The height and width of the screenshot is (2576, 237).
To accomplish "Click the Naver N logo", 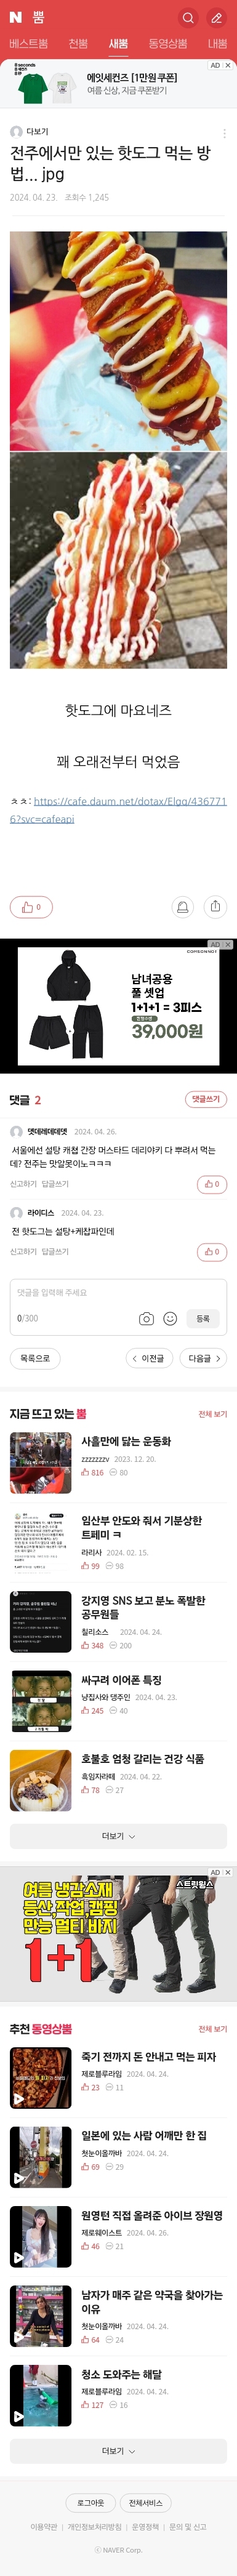I will point(16,18).
